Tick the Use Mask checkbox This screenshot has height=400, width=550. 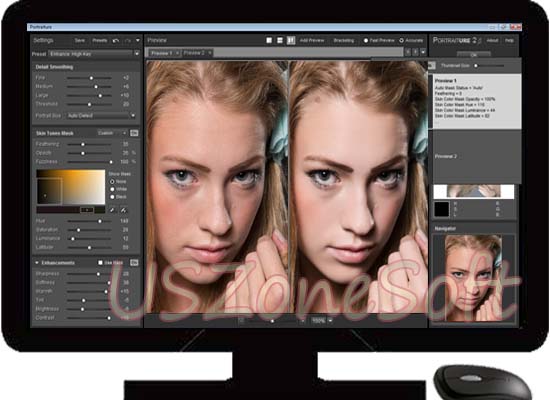click(x=100, y=262)
